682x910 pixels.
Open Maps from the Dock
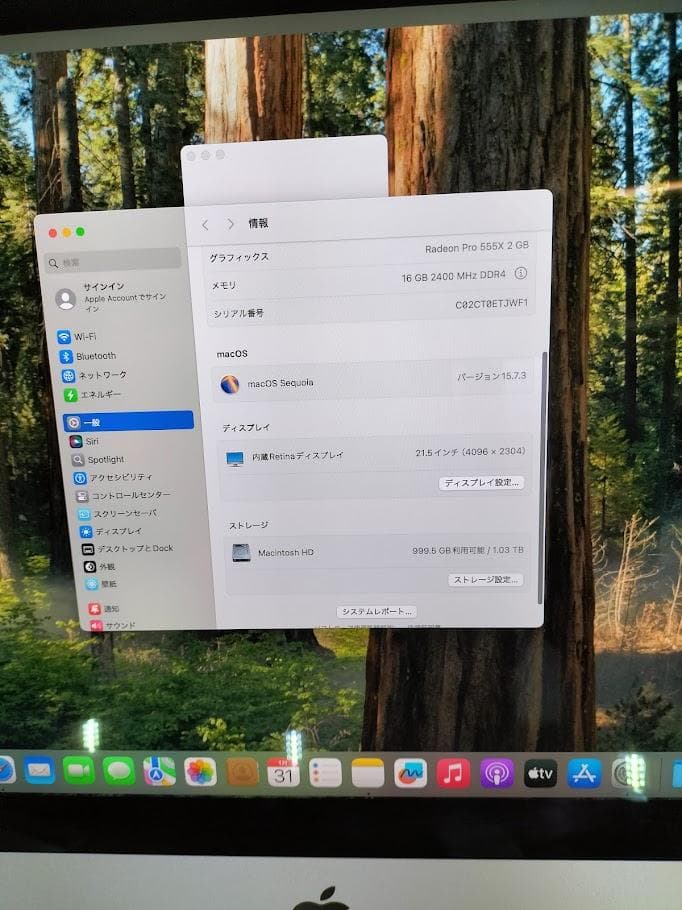coord(160,772)
